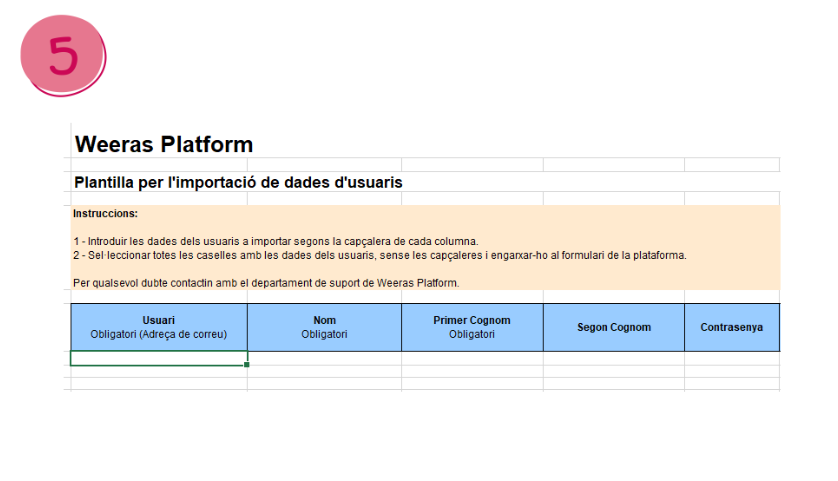Click instruction line 2 'Sel·leccionar totes les caselles'
Viewport: 838px width, 481px height.
[x=379, y=255]
